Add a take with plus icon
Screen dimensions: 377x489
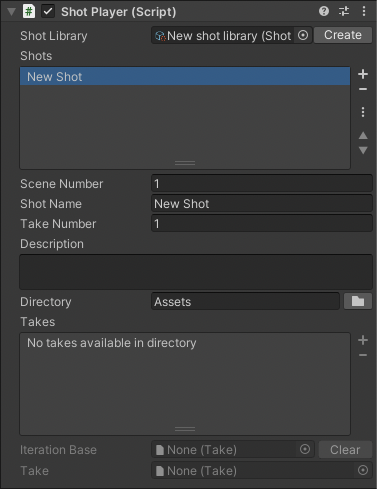pos(363,340)
